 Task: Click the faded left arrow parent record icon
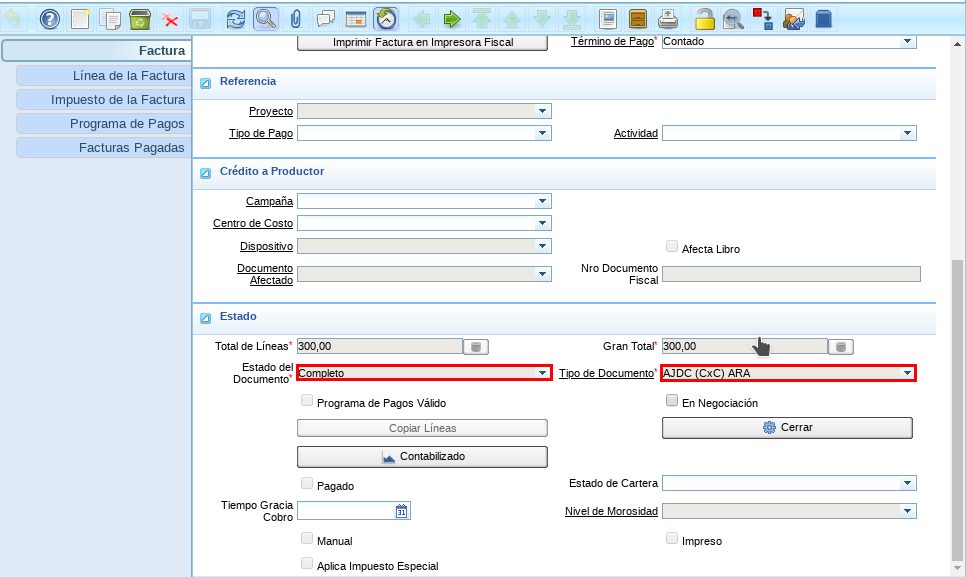[421, 19]
